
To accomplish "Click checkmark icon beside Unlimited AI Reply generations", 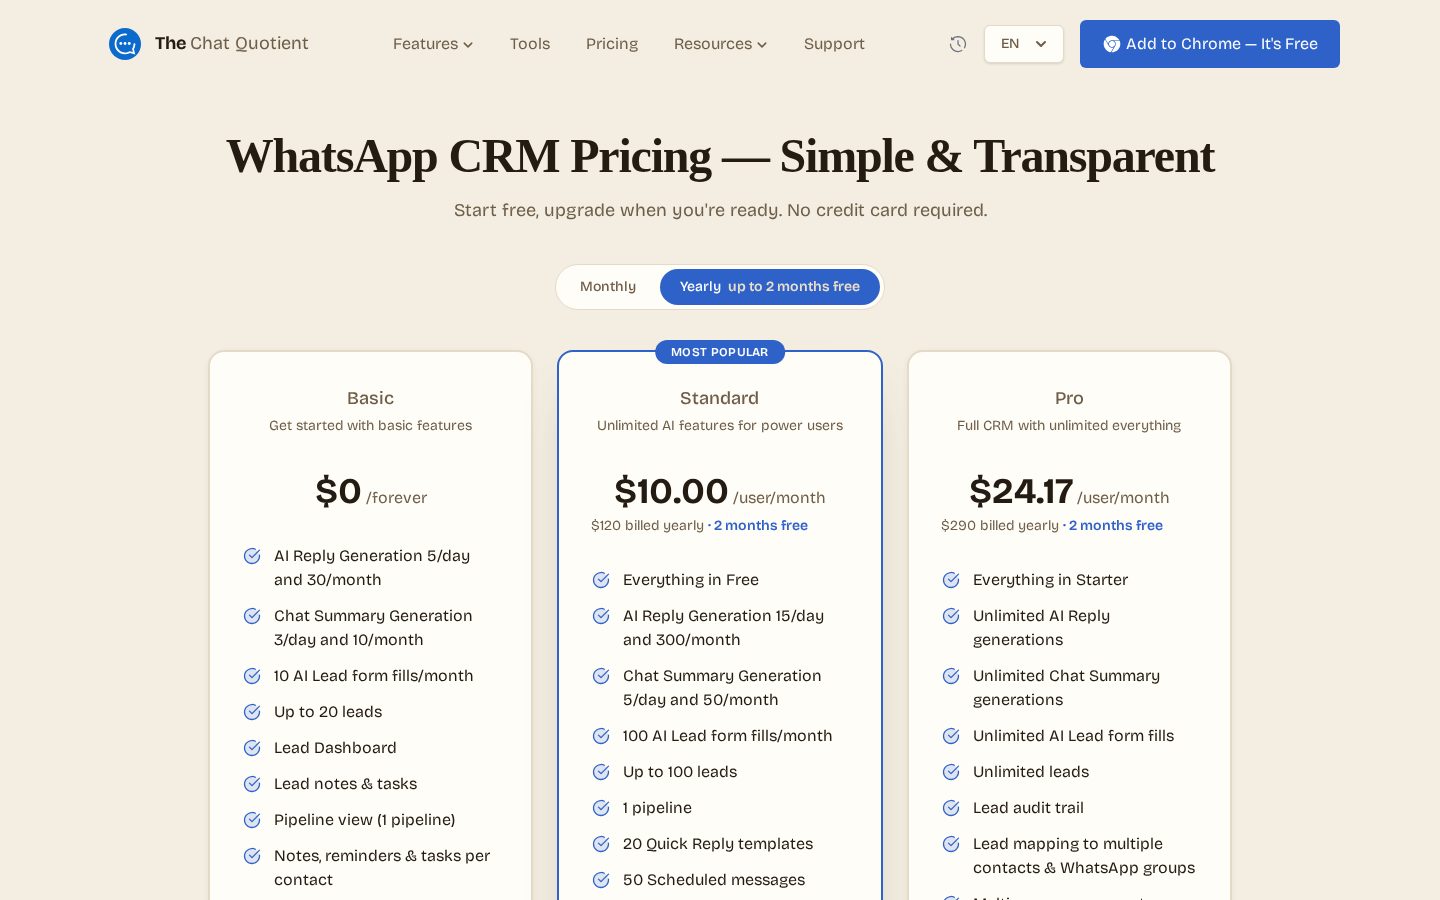I will 951,616.
